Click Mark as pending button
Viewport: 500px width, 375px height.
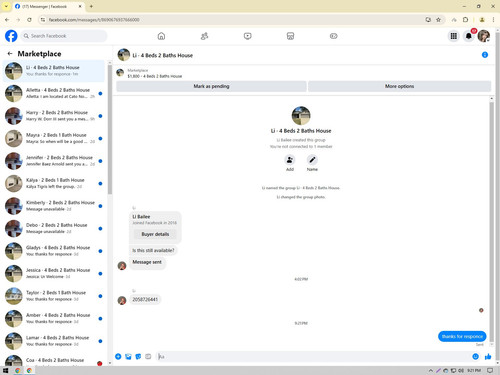coord(211,86)
